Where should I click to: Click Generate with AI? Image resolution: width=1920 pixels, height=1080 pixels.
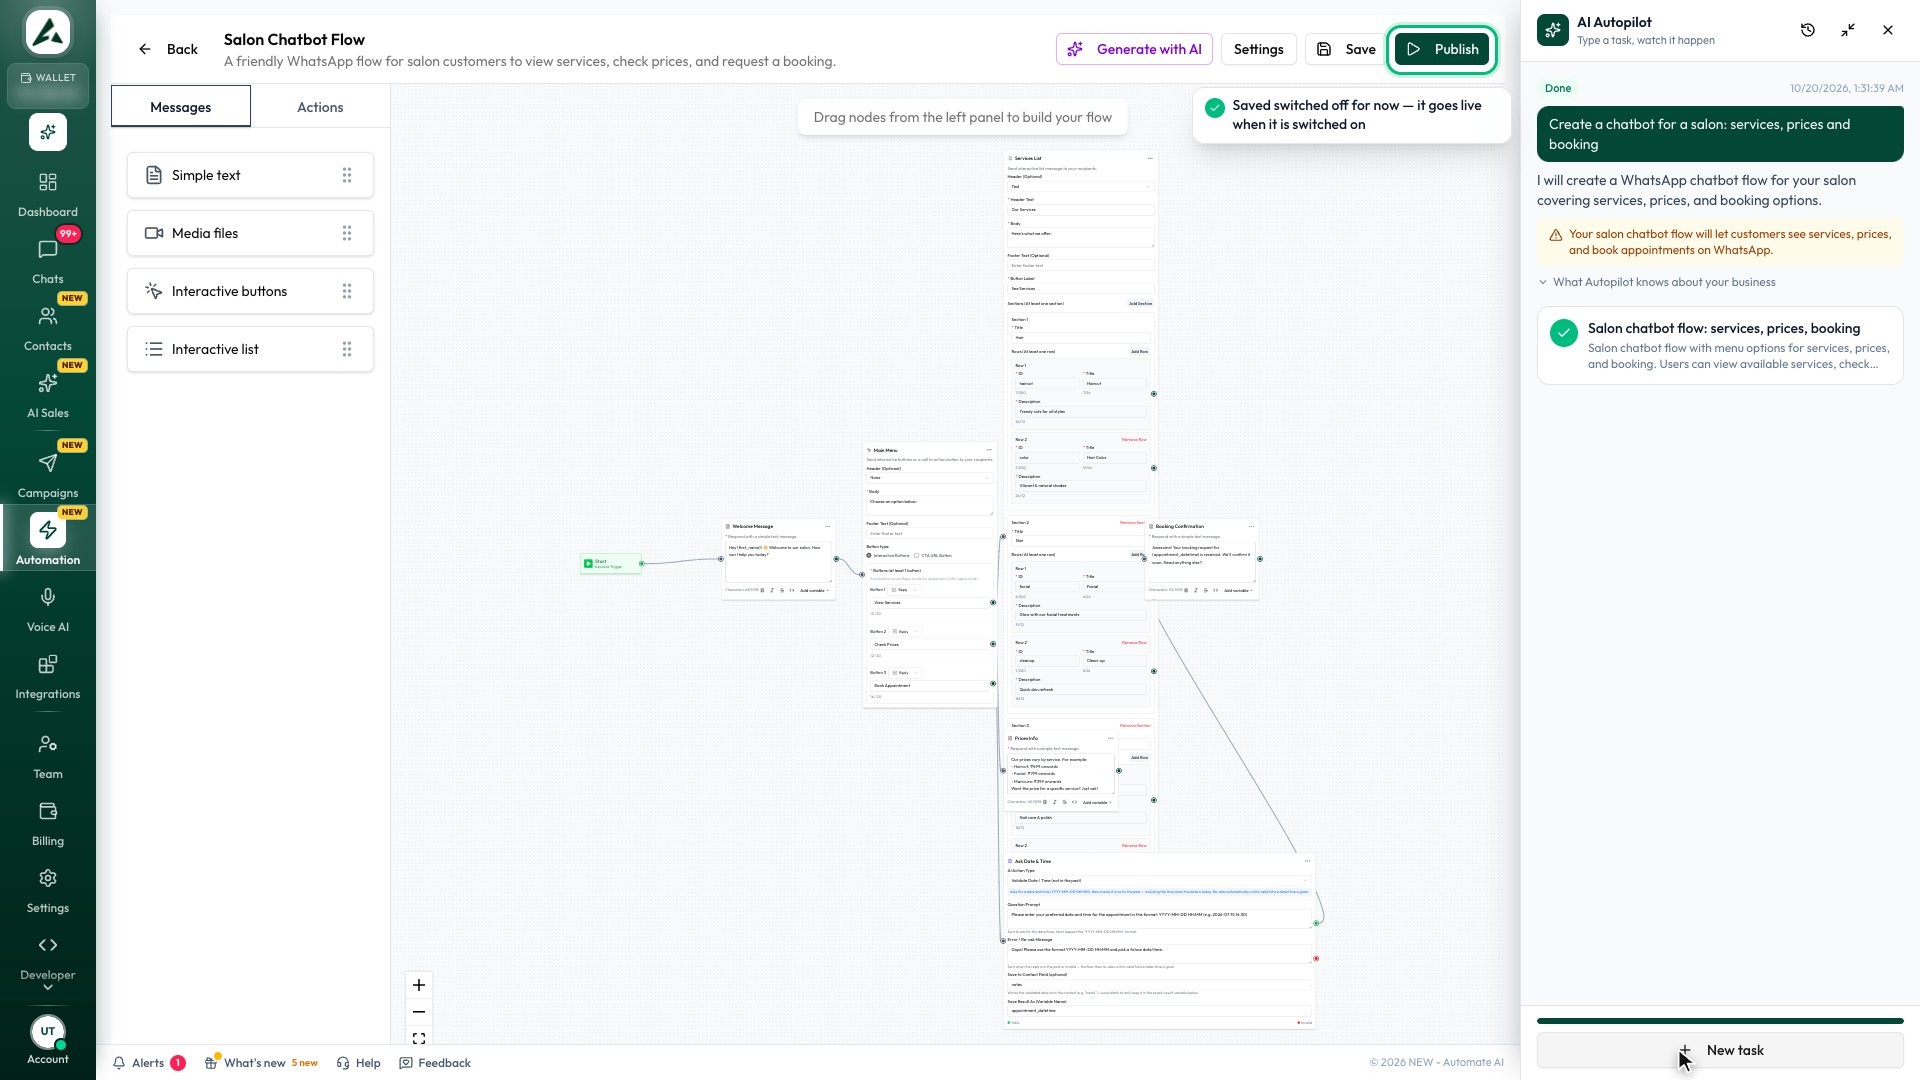1134,49
